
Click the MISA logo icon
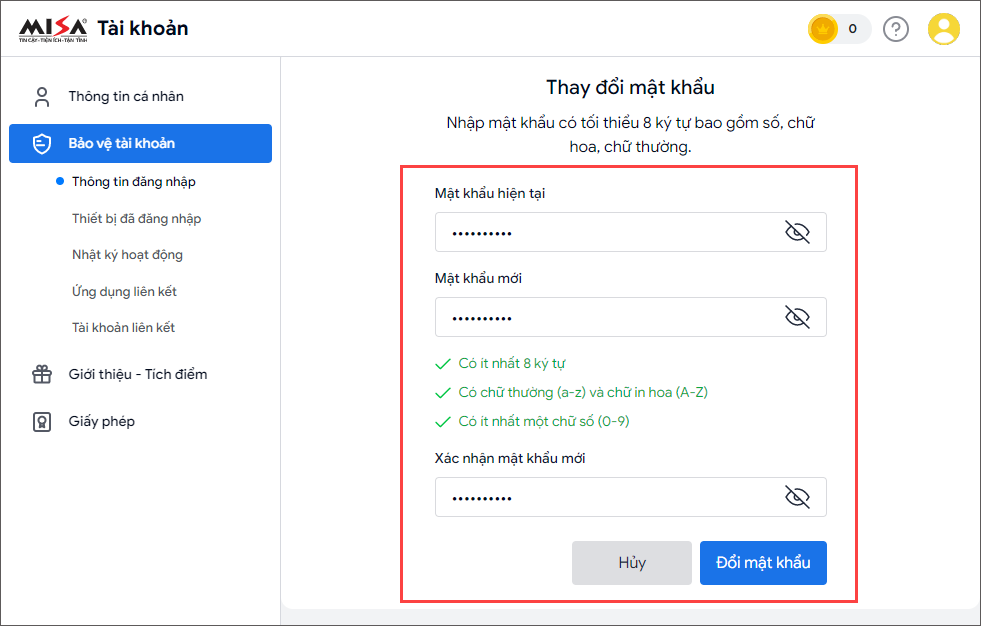(53, 29)
